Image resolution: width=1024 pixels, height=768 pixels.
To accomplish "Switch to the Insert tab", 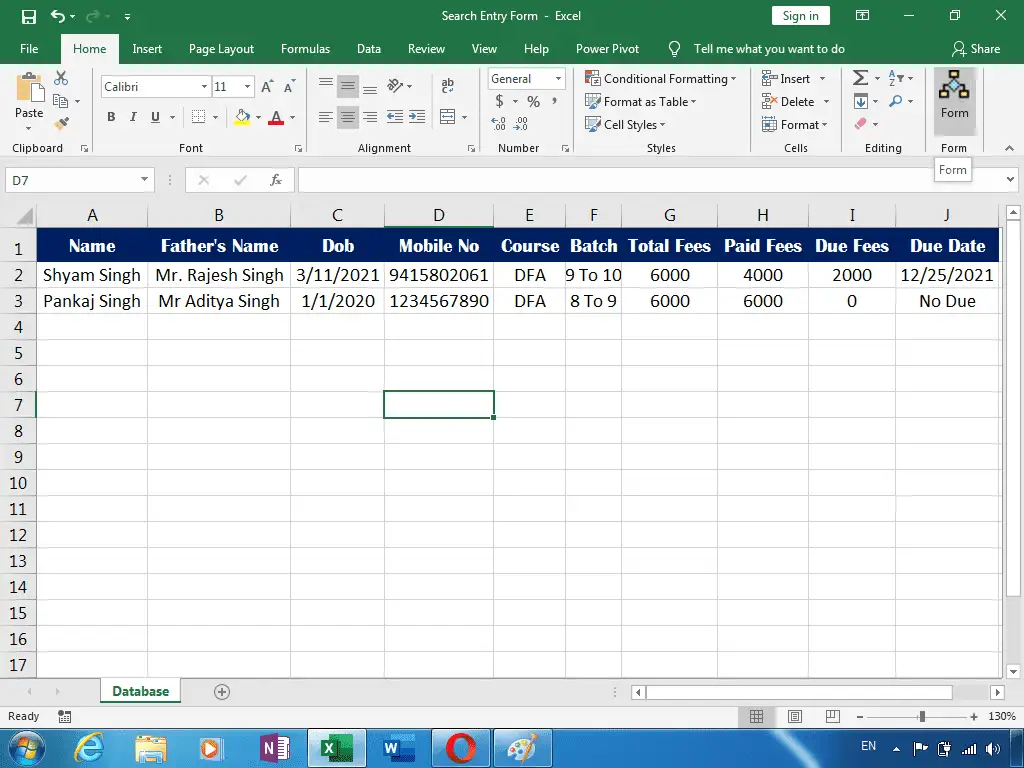I will [147, 49].
